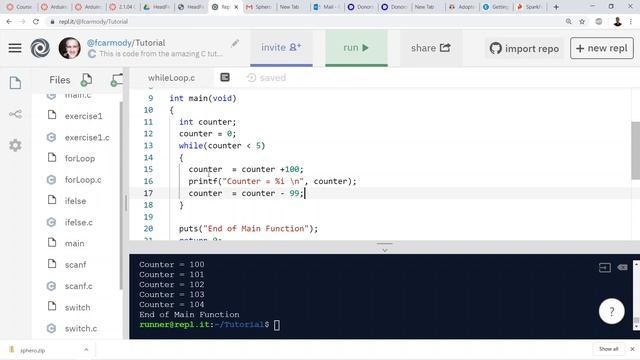Add a new file icon
The width and height of the screenshot is (640, 360).
point(86,80)
